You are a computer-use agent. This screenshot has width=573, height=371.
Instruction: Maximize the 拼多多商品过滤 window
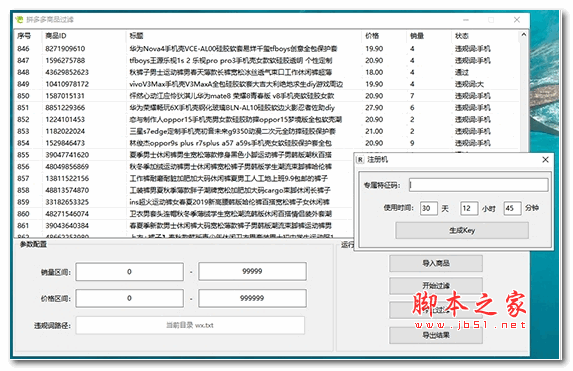(x=491, y=20)
